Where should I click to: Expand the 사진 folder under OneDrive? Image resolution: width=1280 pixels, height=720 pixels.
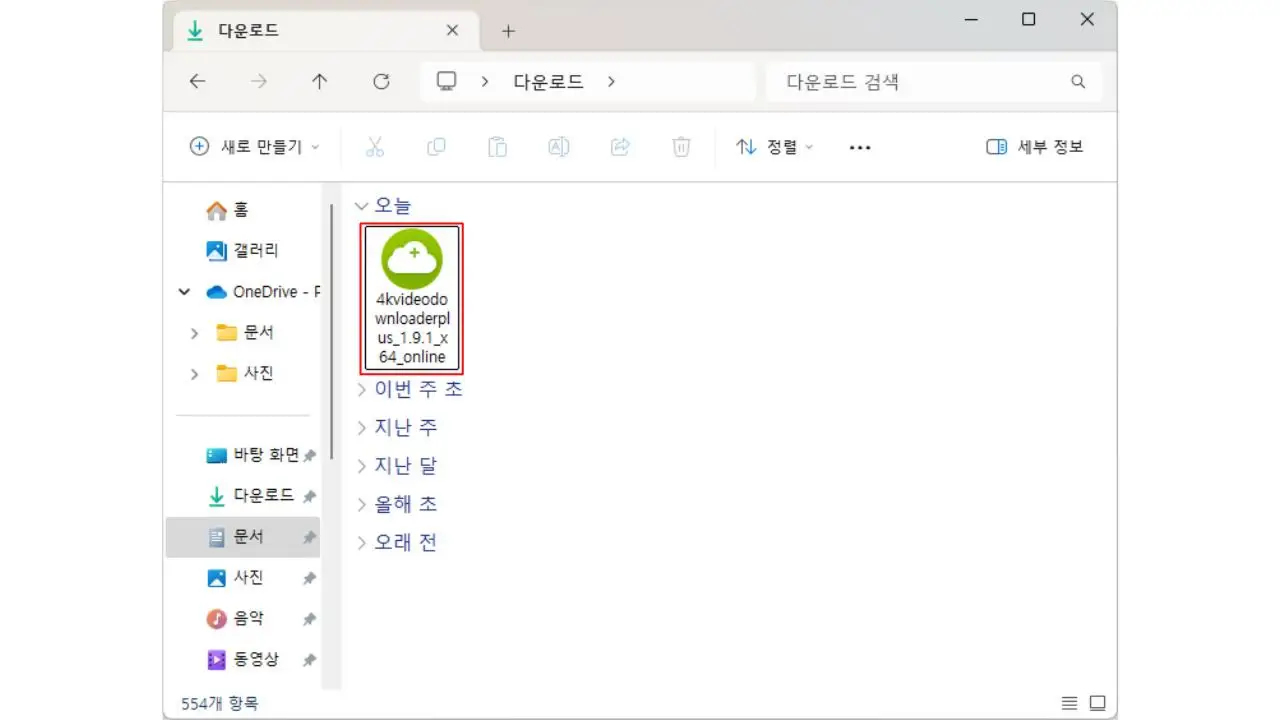[x=194, y=374]
